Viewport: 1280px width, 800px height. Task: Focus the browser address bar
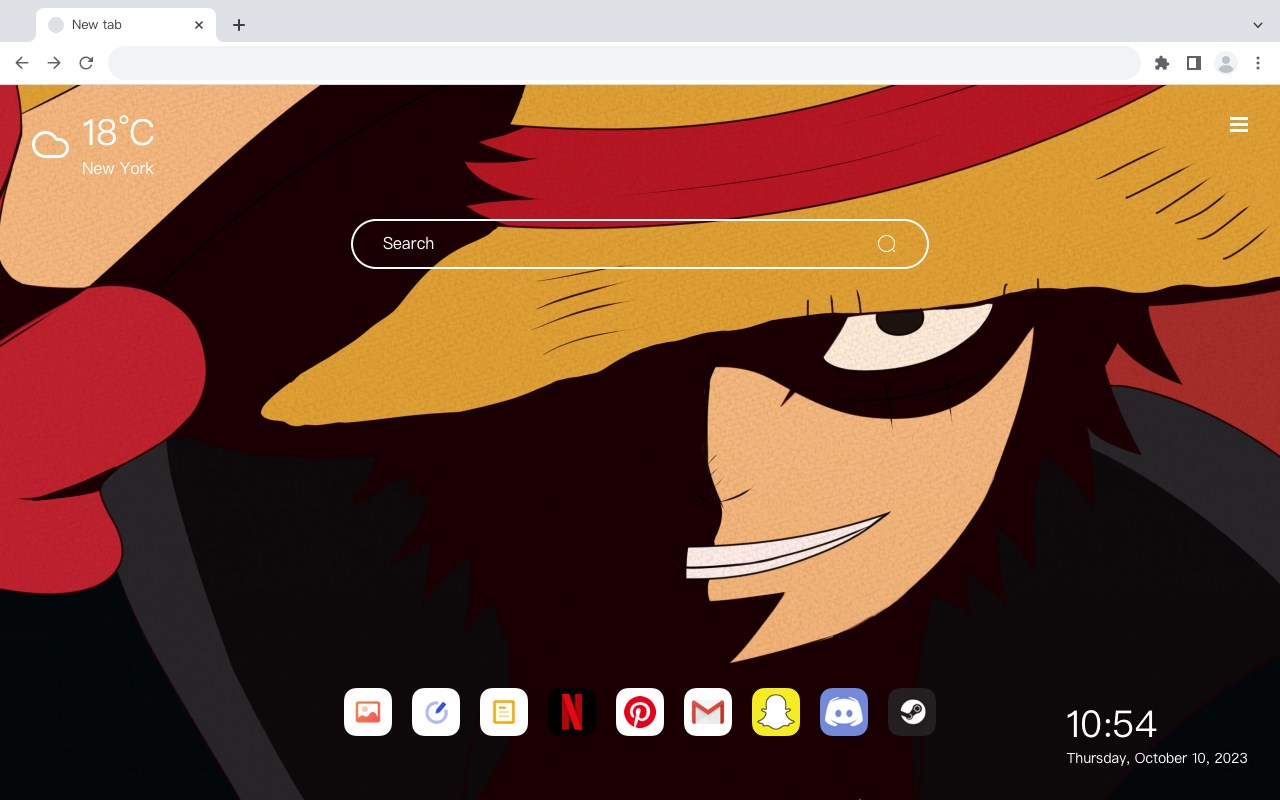[x=624, y=63]
